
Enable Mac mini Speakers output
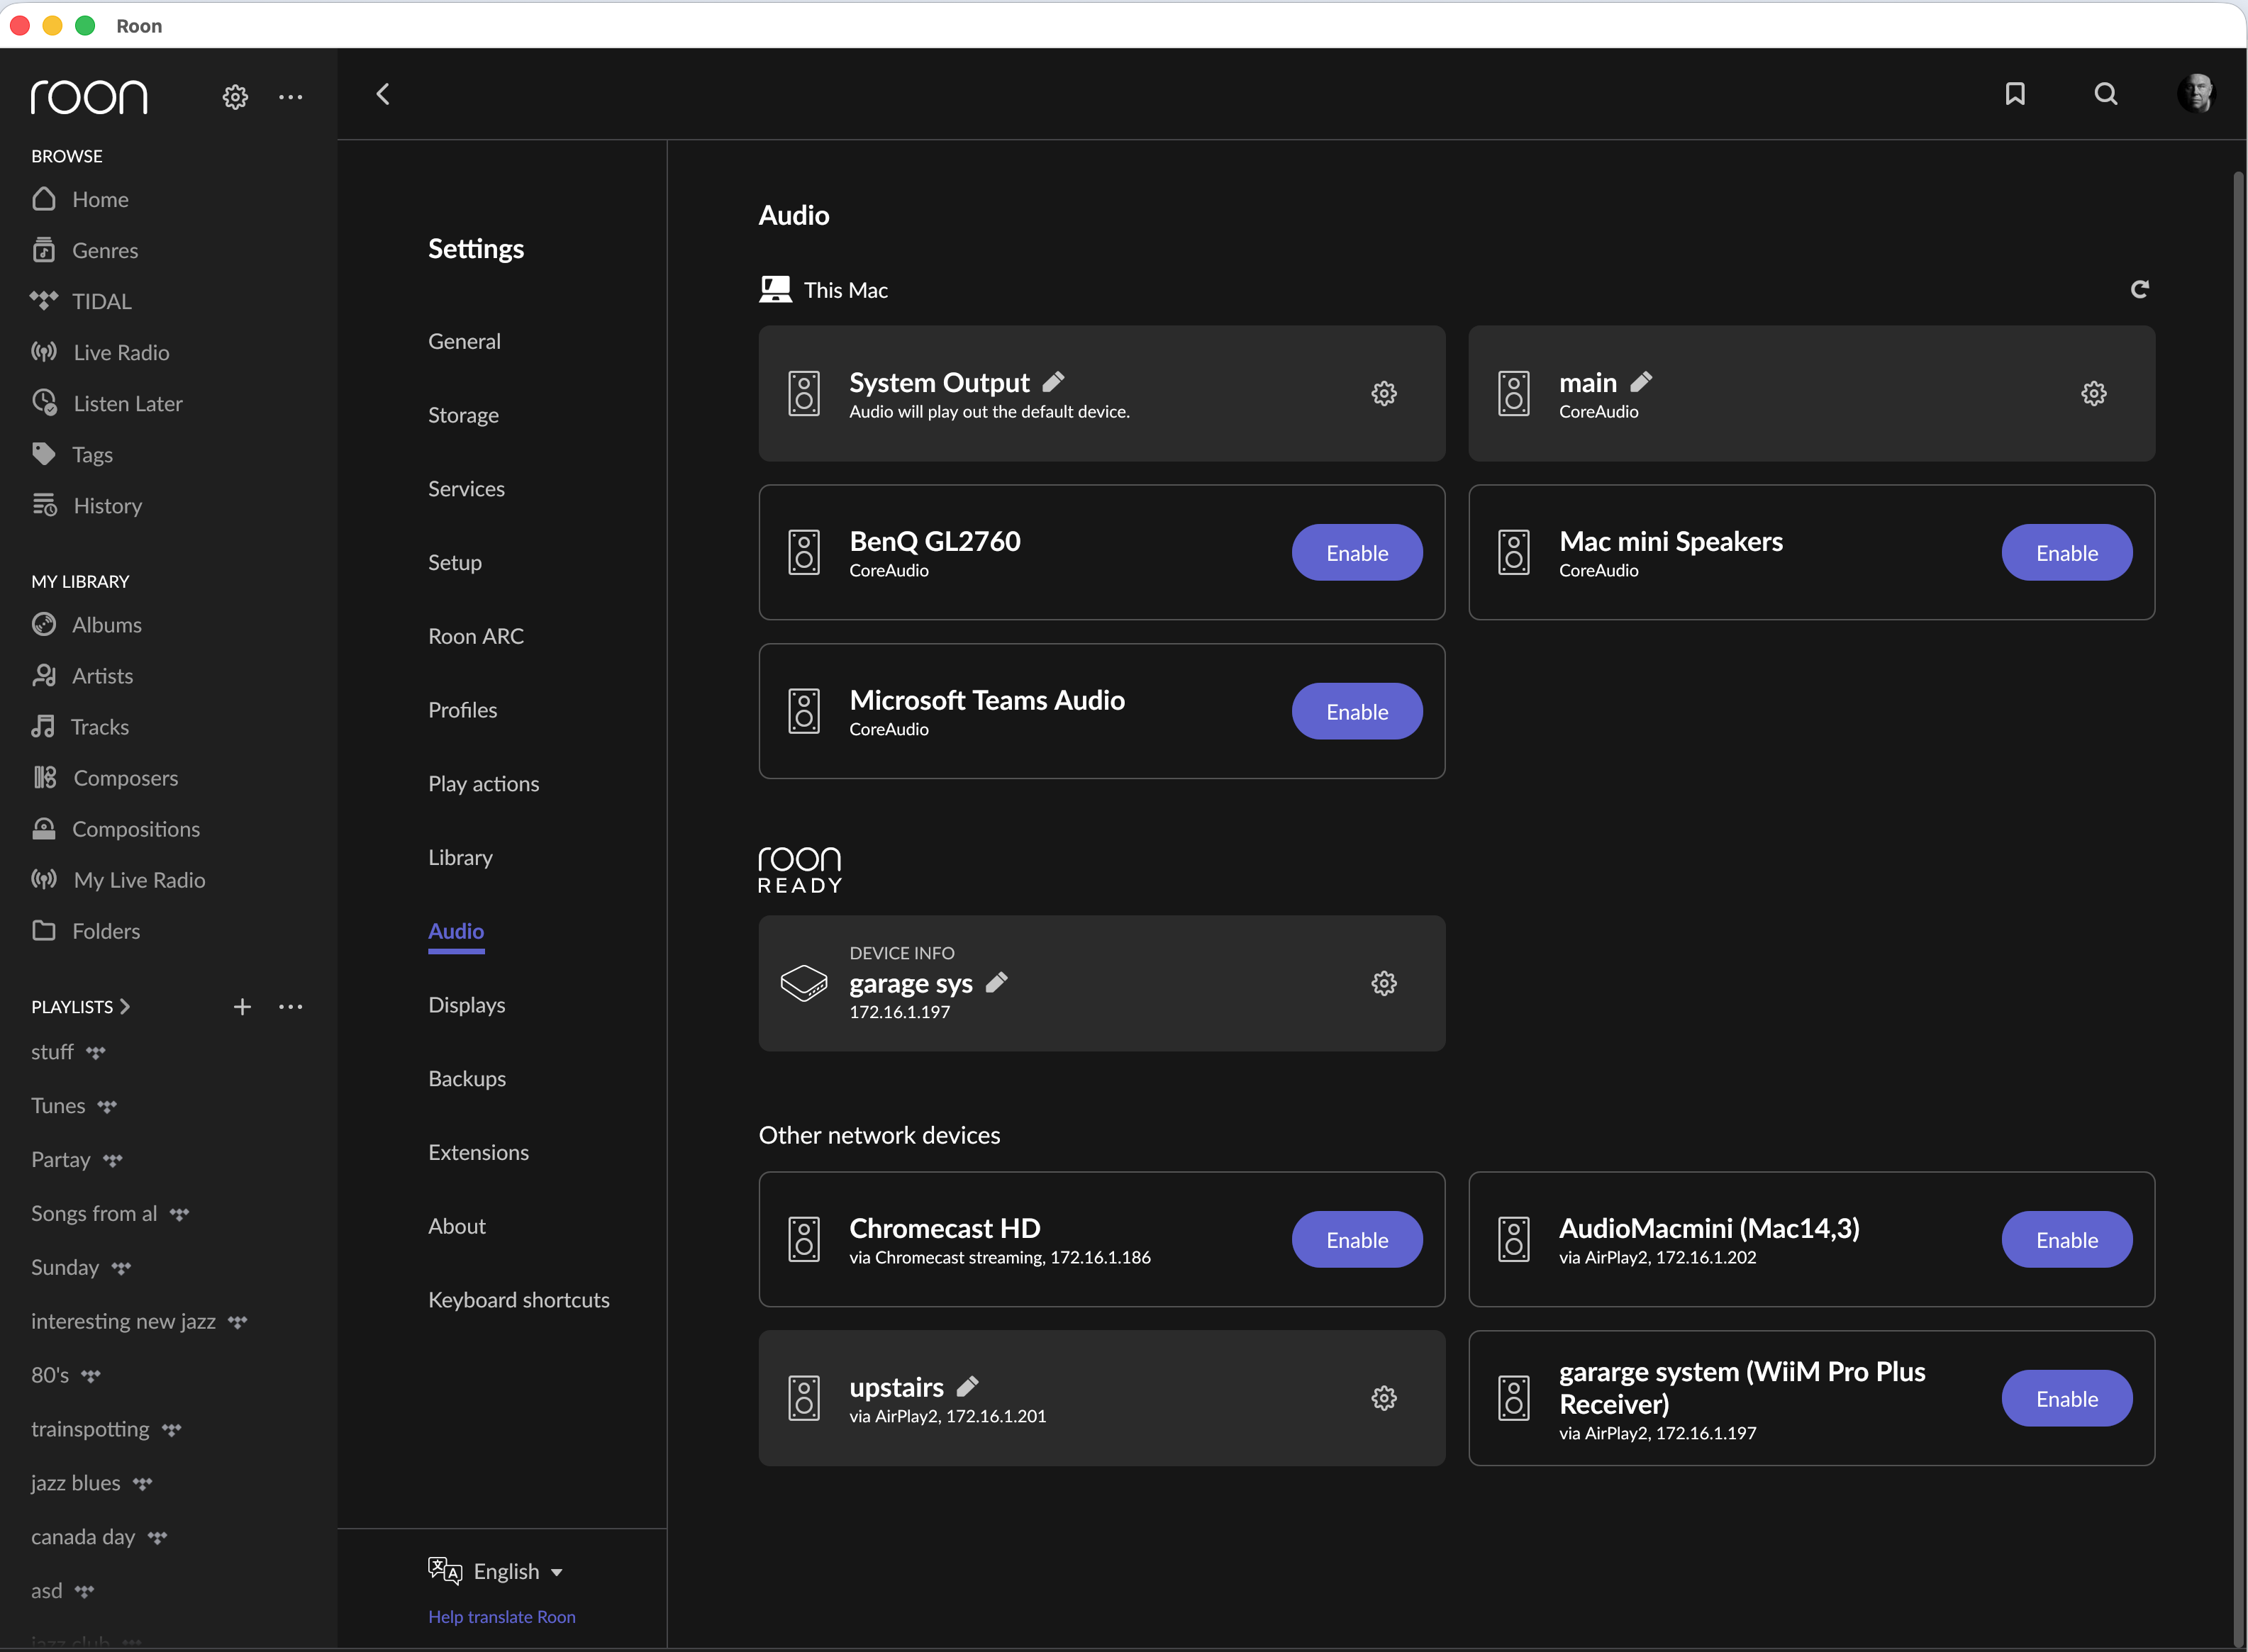click(2066, 553)
